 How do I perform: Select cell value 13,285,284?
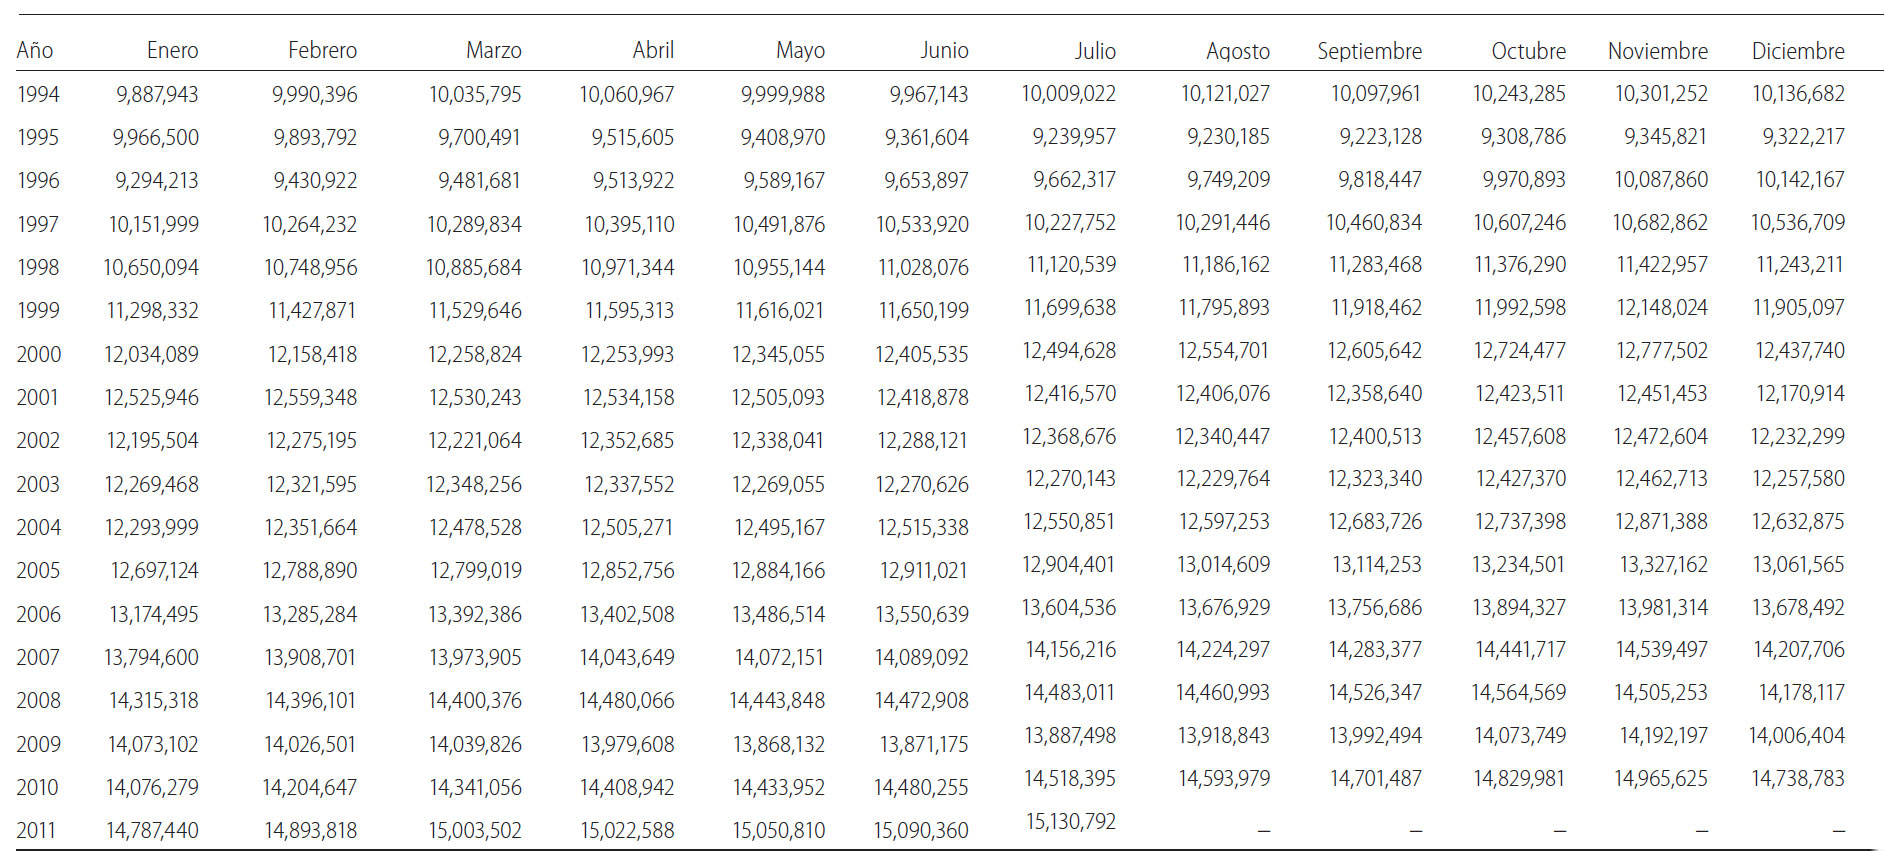(310, 614)
